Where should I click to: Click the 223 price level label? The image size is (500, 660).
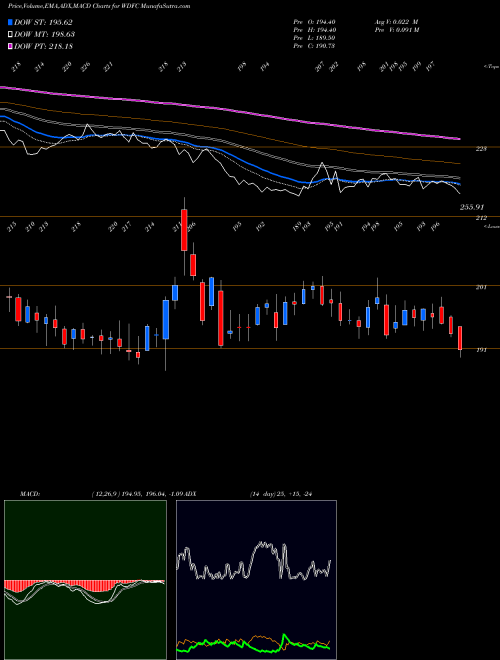481,149
